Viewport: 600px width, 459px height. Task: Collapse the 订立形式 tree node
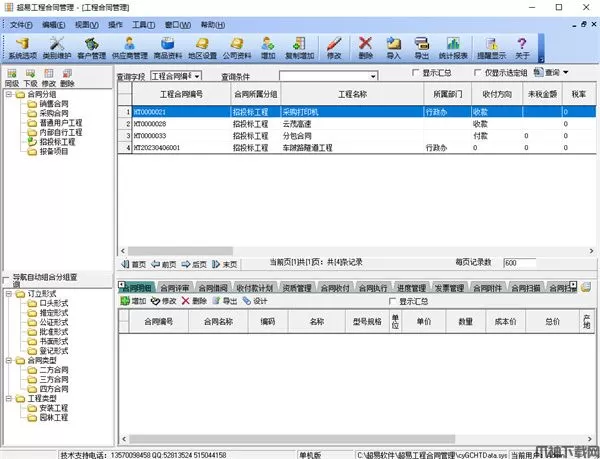point(8,294)
